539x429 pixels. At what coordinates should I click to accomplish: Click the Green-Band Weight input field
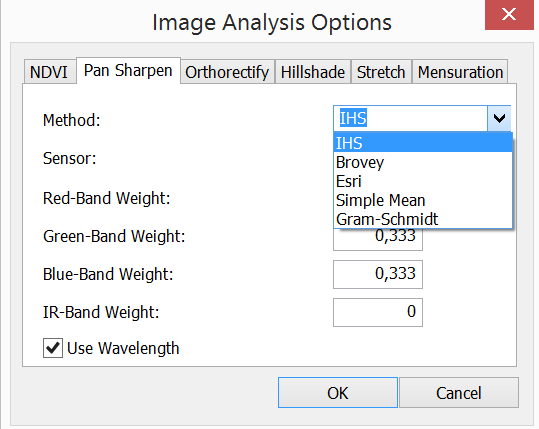[378, 239]
